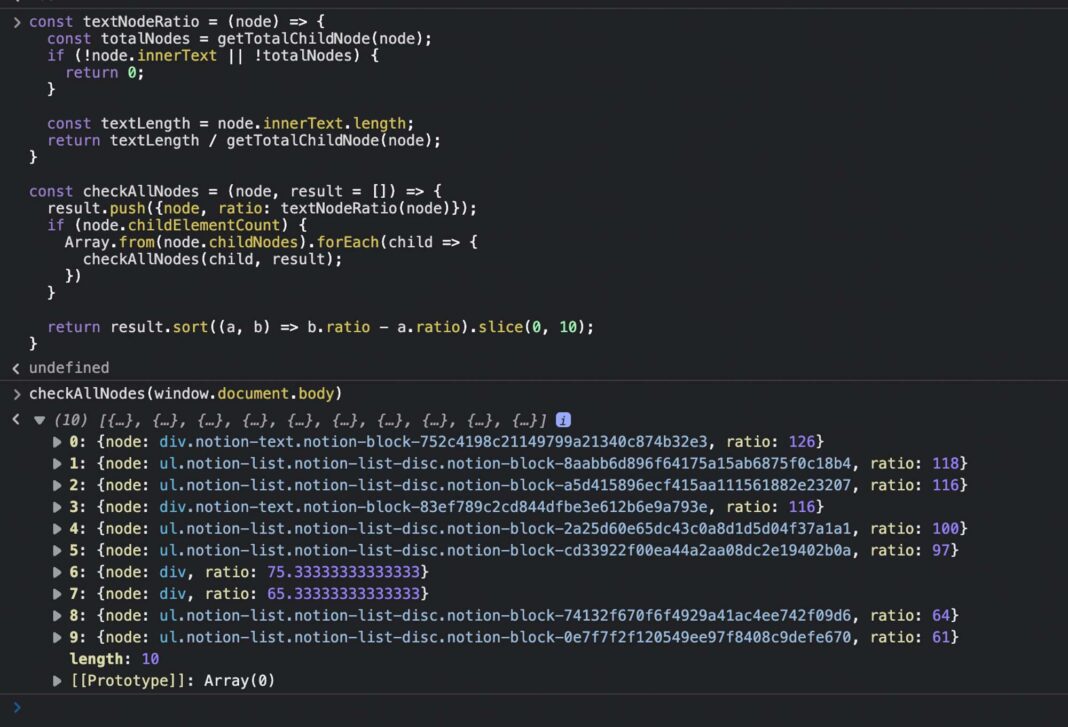This screenshot has height=727, width=1068.
Task: Expand item 5 with ratio 97
Action: (57, 550)
